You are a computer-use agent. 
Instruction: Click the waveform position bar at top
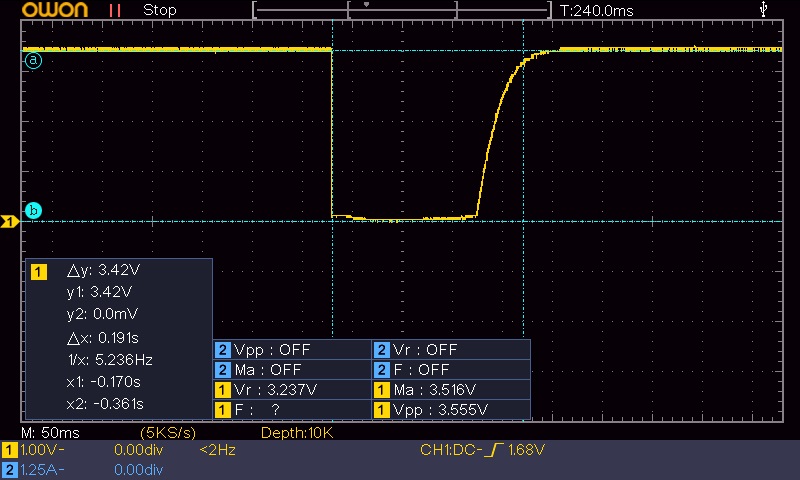[402, 10]
